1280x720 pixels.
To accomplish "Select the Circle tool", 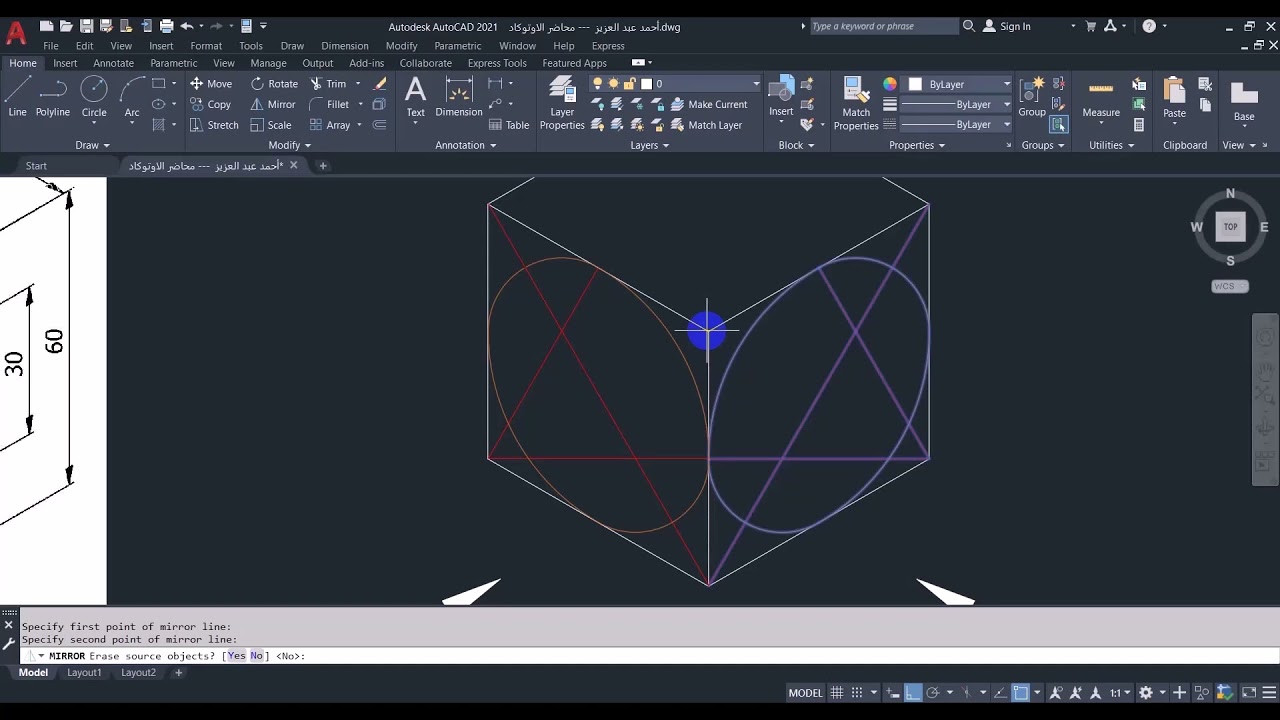I will click(94, 98).
